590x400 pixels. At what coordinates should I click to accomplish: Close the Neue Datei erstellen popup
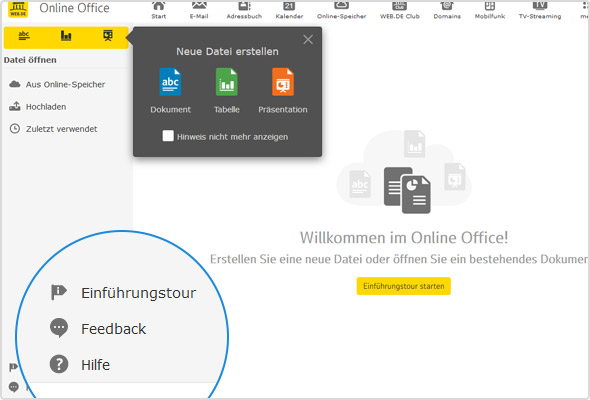308,40
